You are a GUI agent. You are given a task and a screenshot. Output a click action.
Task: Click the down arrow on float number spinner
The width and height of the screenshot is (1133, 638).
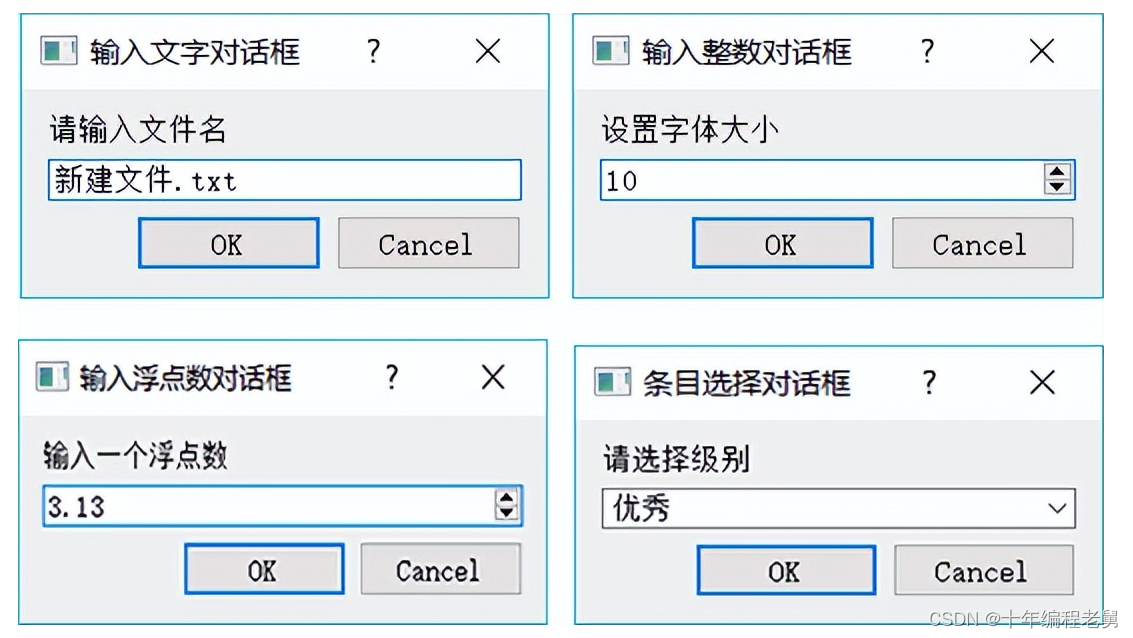[508, 513]
